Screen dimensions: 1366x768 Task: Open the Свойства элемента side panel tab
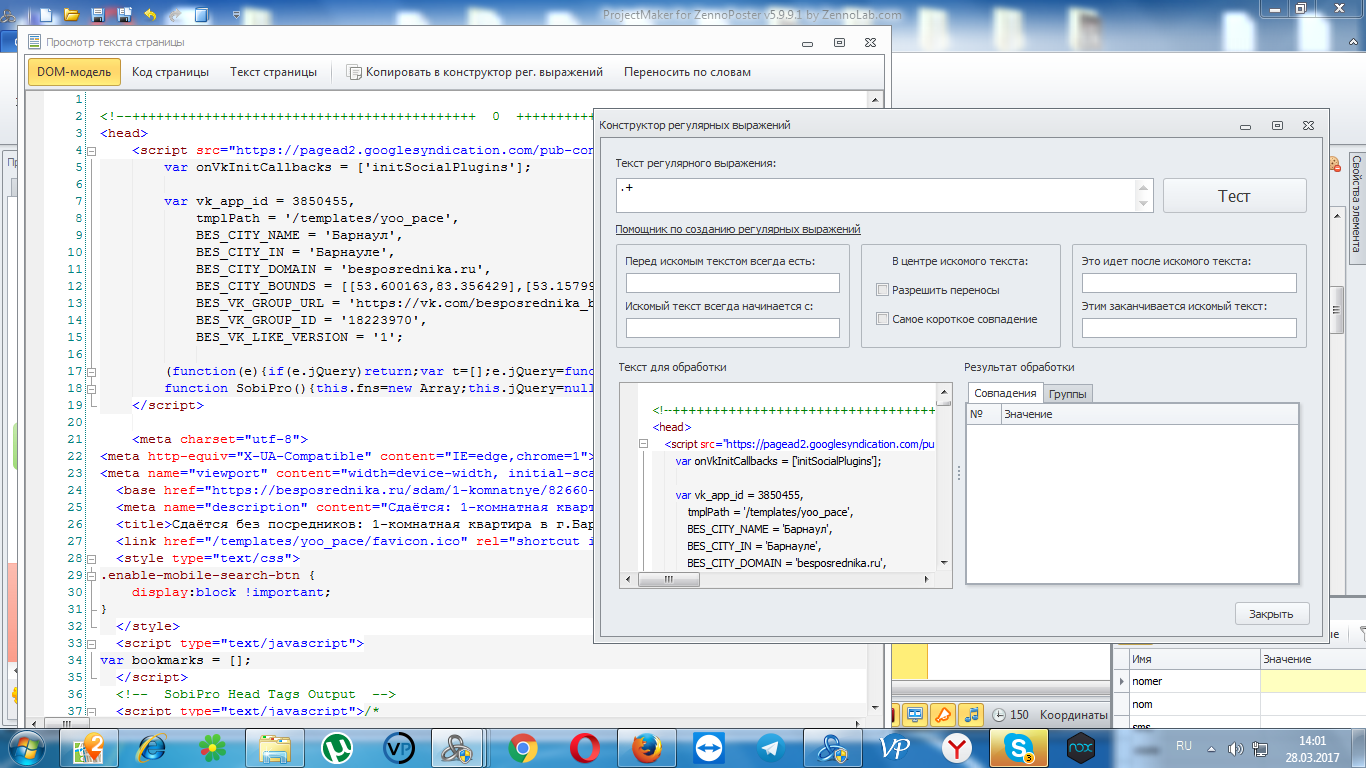tap(1356, 206)
